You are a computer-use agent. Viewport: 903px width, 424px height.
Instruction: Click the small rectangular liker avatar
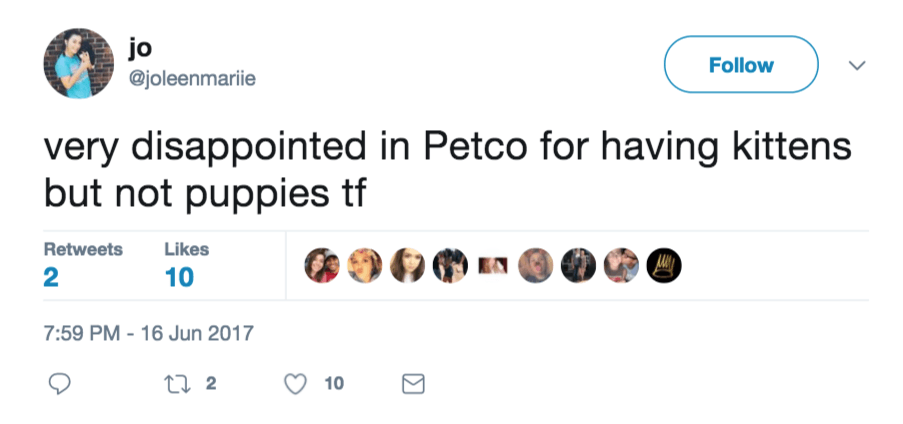(x=494, y=265)
